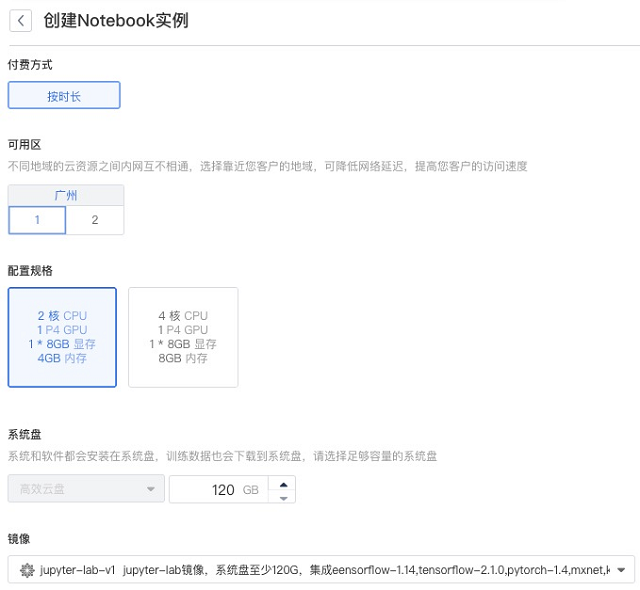Click the 可用区 section label
The height and width of the screenshot is (590, 640).
(x=24, y=144)
